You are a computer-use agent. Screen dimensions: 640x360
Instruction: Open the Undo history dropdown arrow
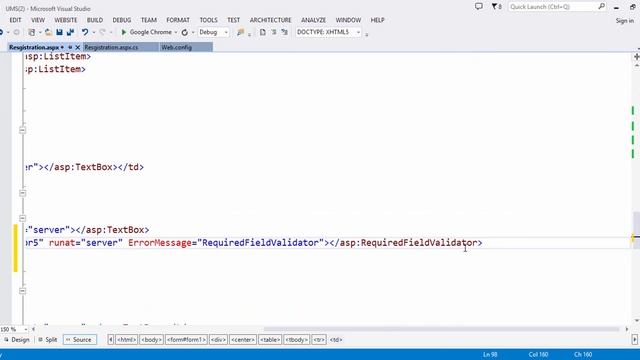93,32
